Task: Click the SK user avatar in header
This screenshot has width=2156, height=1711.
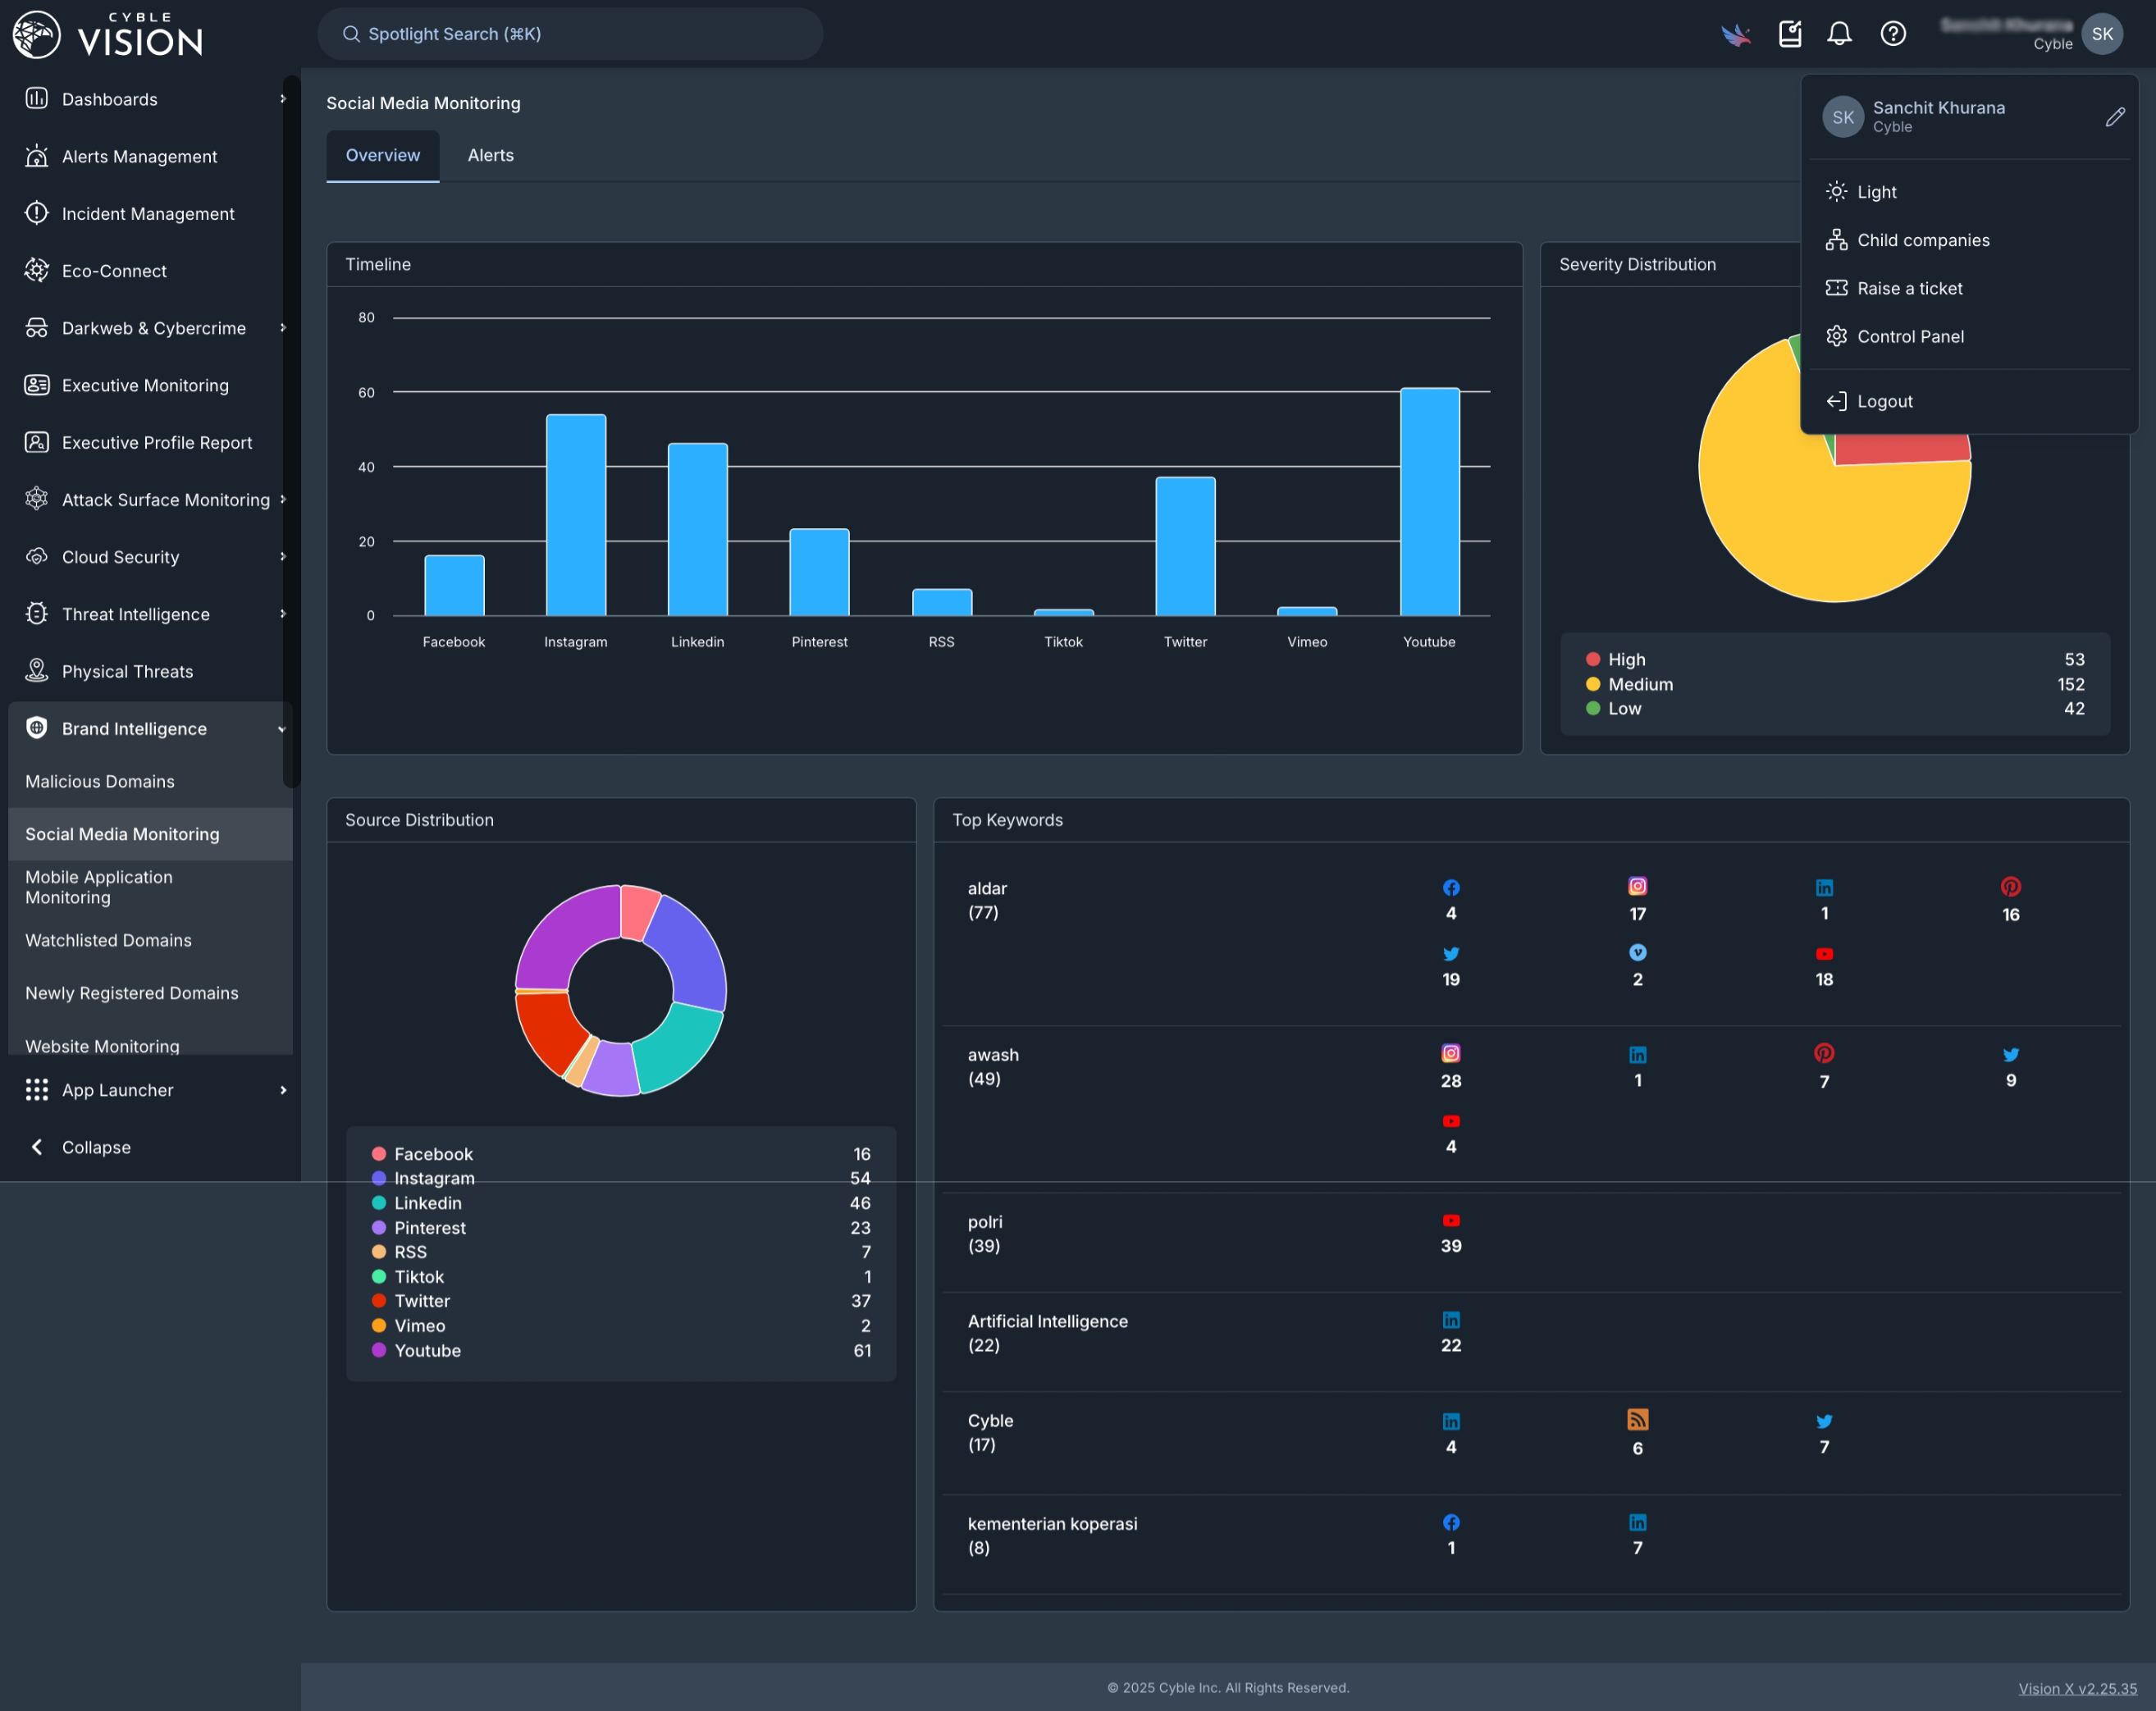Action: [2102, 34]
